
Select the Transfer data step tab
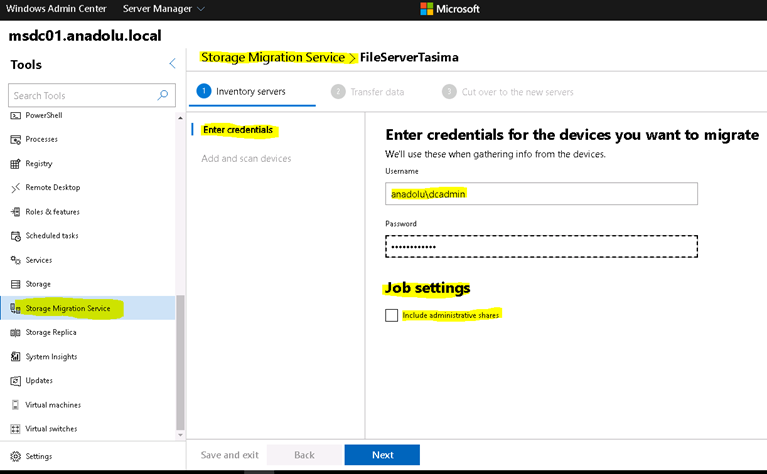(367, 92)
